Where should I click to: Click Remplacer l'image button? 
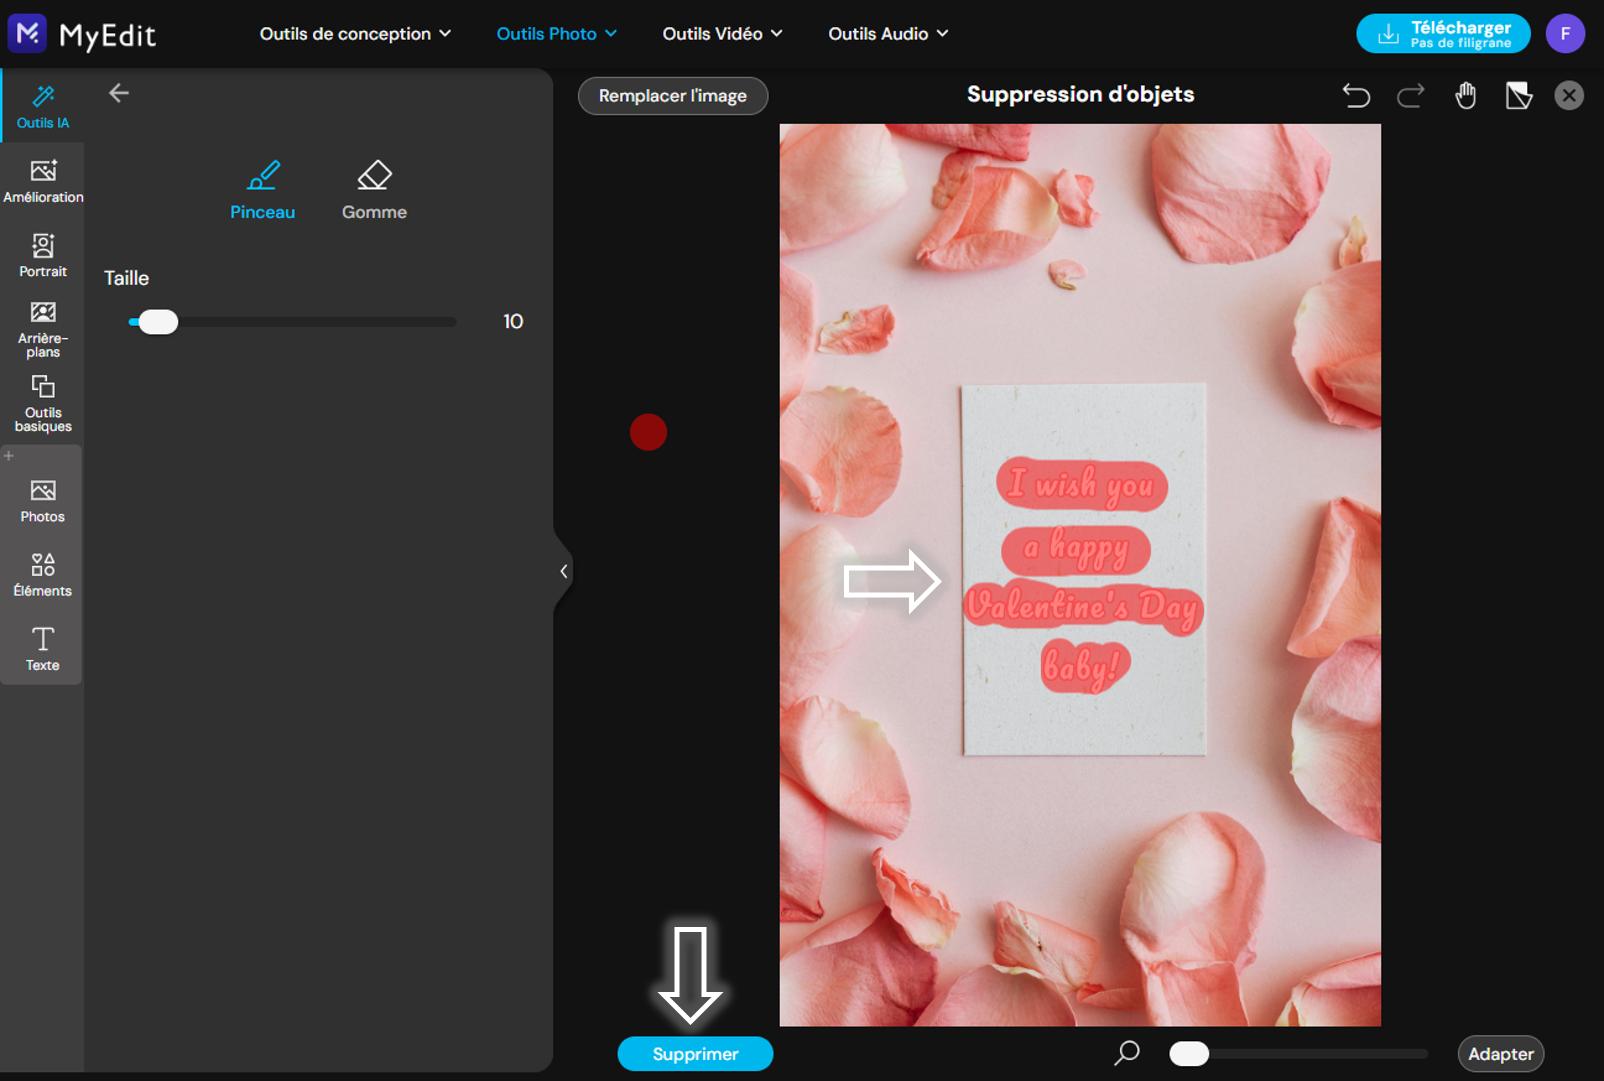pos(673,96)
